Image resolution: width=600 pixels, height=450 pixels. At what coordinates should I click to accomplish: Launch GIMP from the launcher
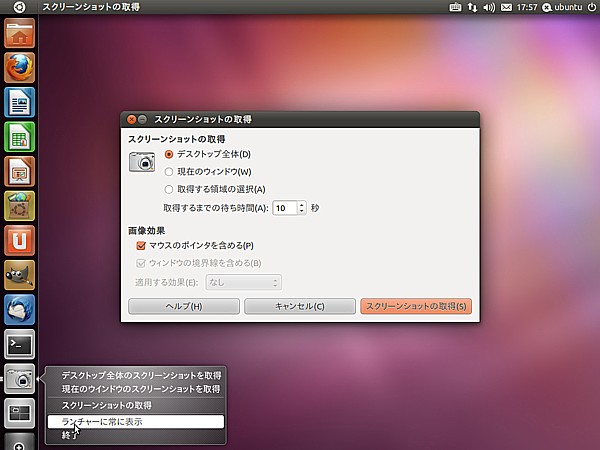point(20,275)
